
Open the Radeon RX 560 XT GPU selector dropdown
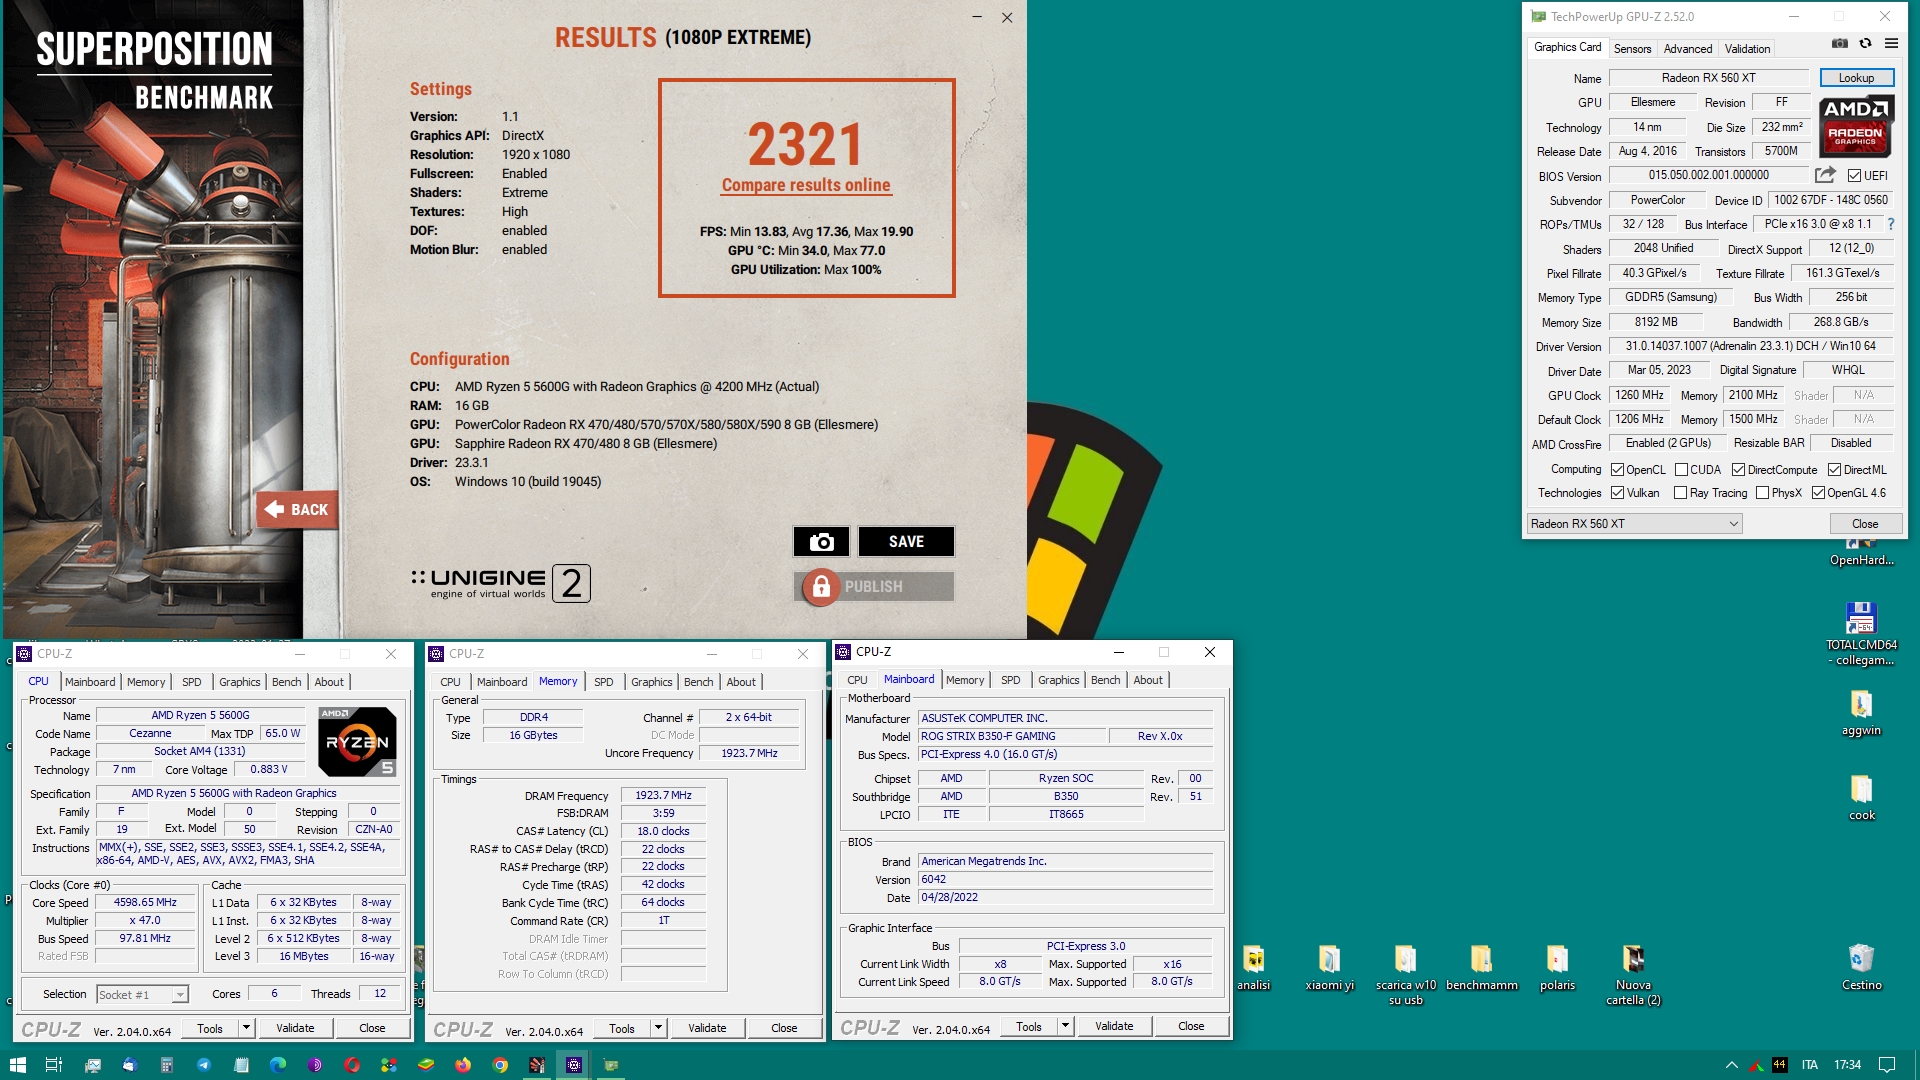(1634, 524)
